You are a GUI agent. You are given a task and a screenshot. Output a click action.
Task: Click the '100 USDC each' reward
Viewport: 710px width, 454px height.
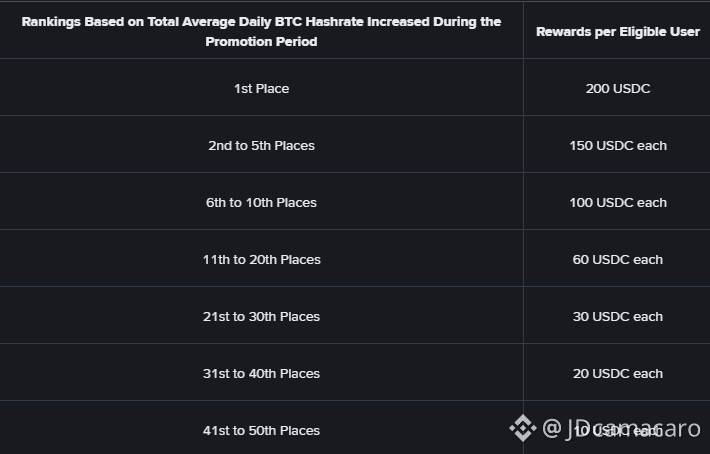617,203
